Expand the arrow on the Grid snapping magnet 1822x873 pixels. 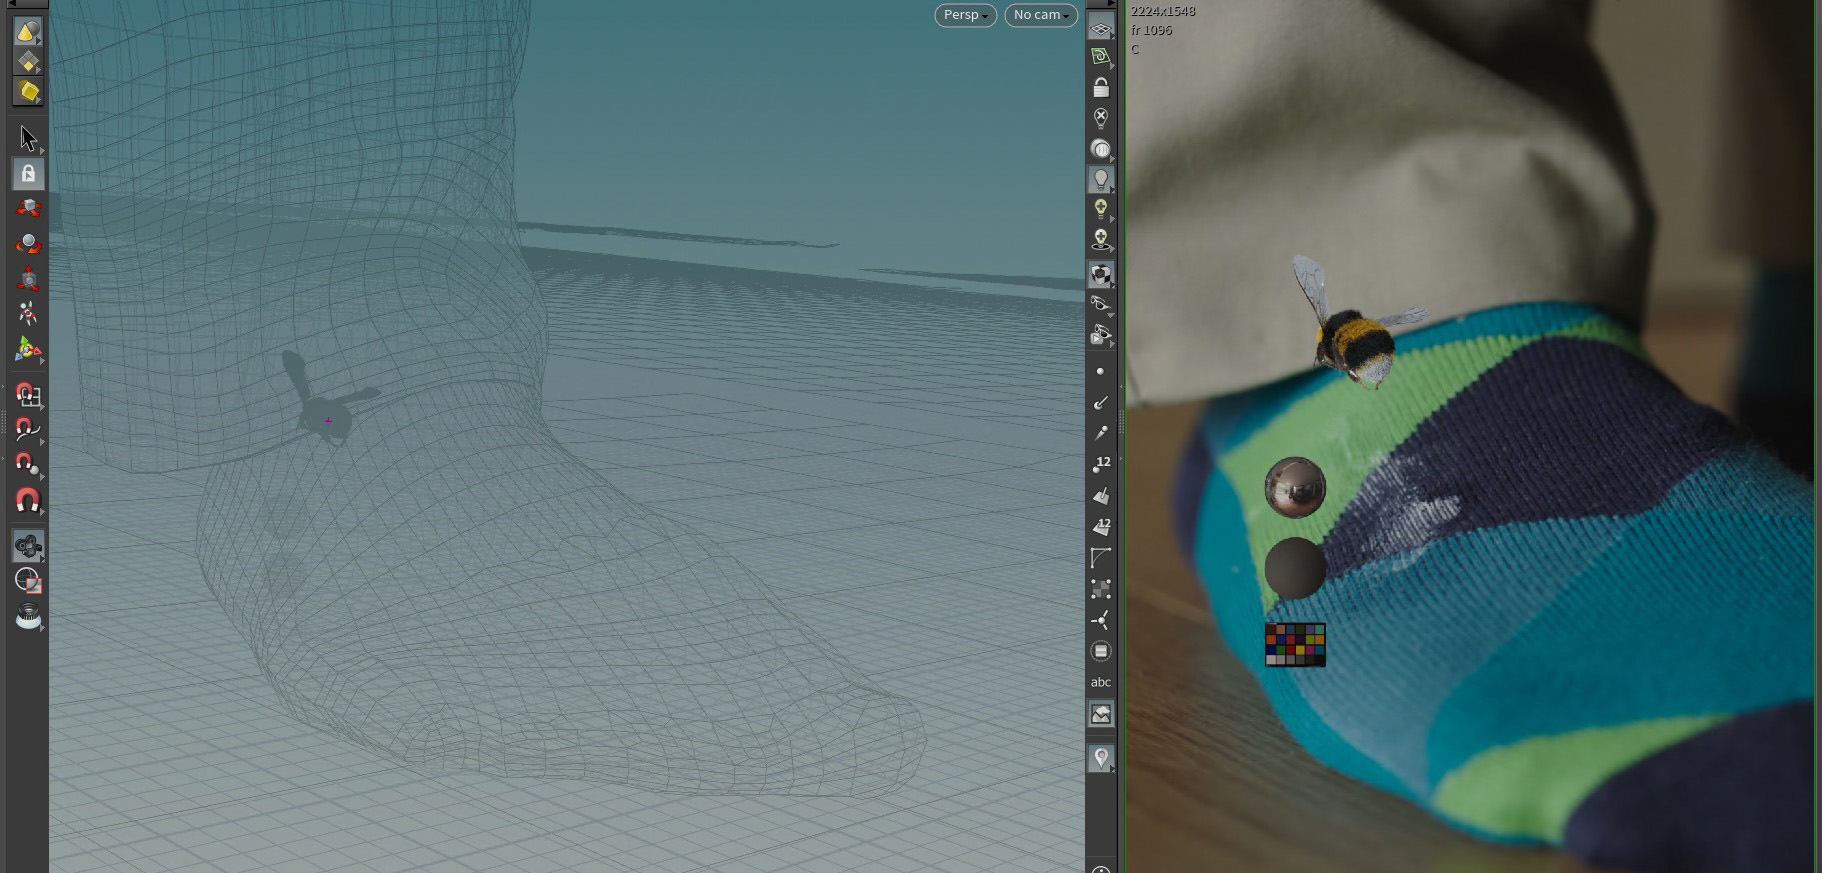tap(41, 408)
